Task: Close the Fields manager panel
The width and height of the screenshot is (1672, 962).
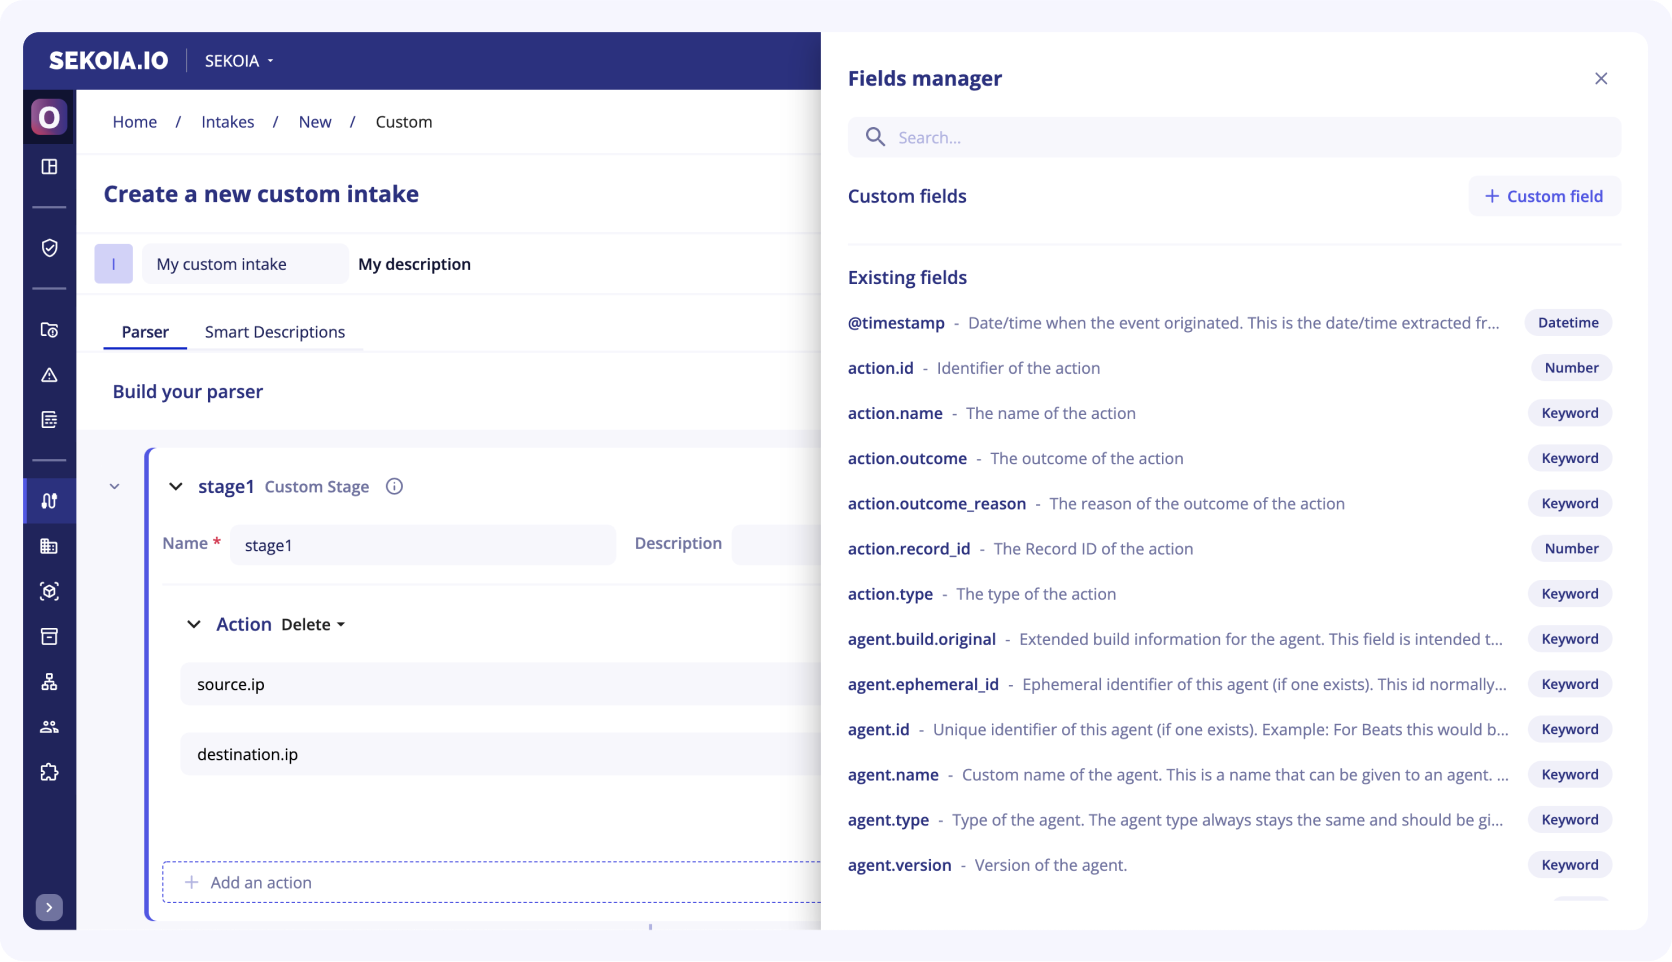Action: click(x=1601, y=78)
